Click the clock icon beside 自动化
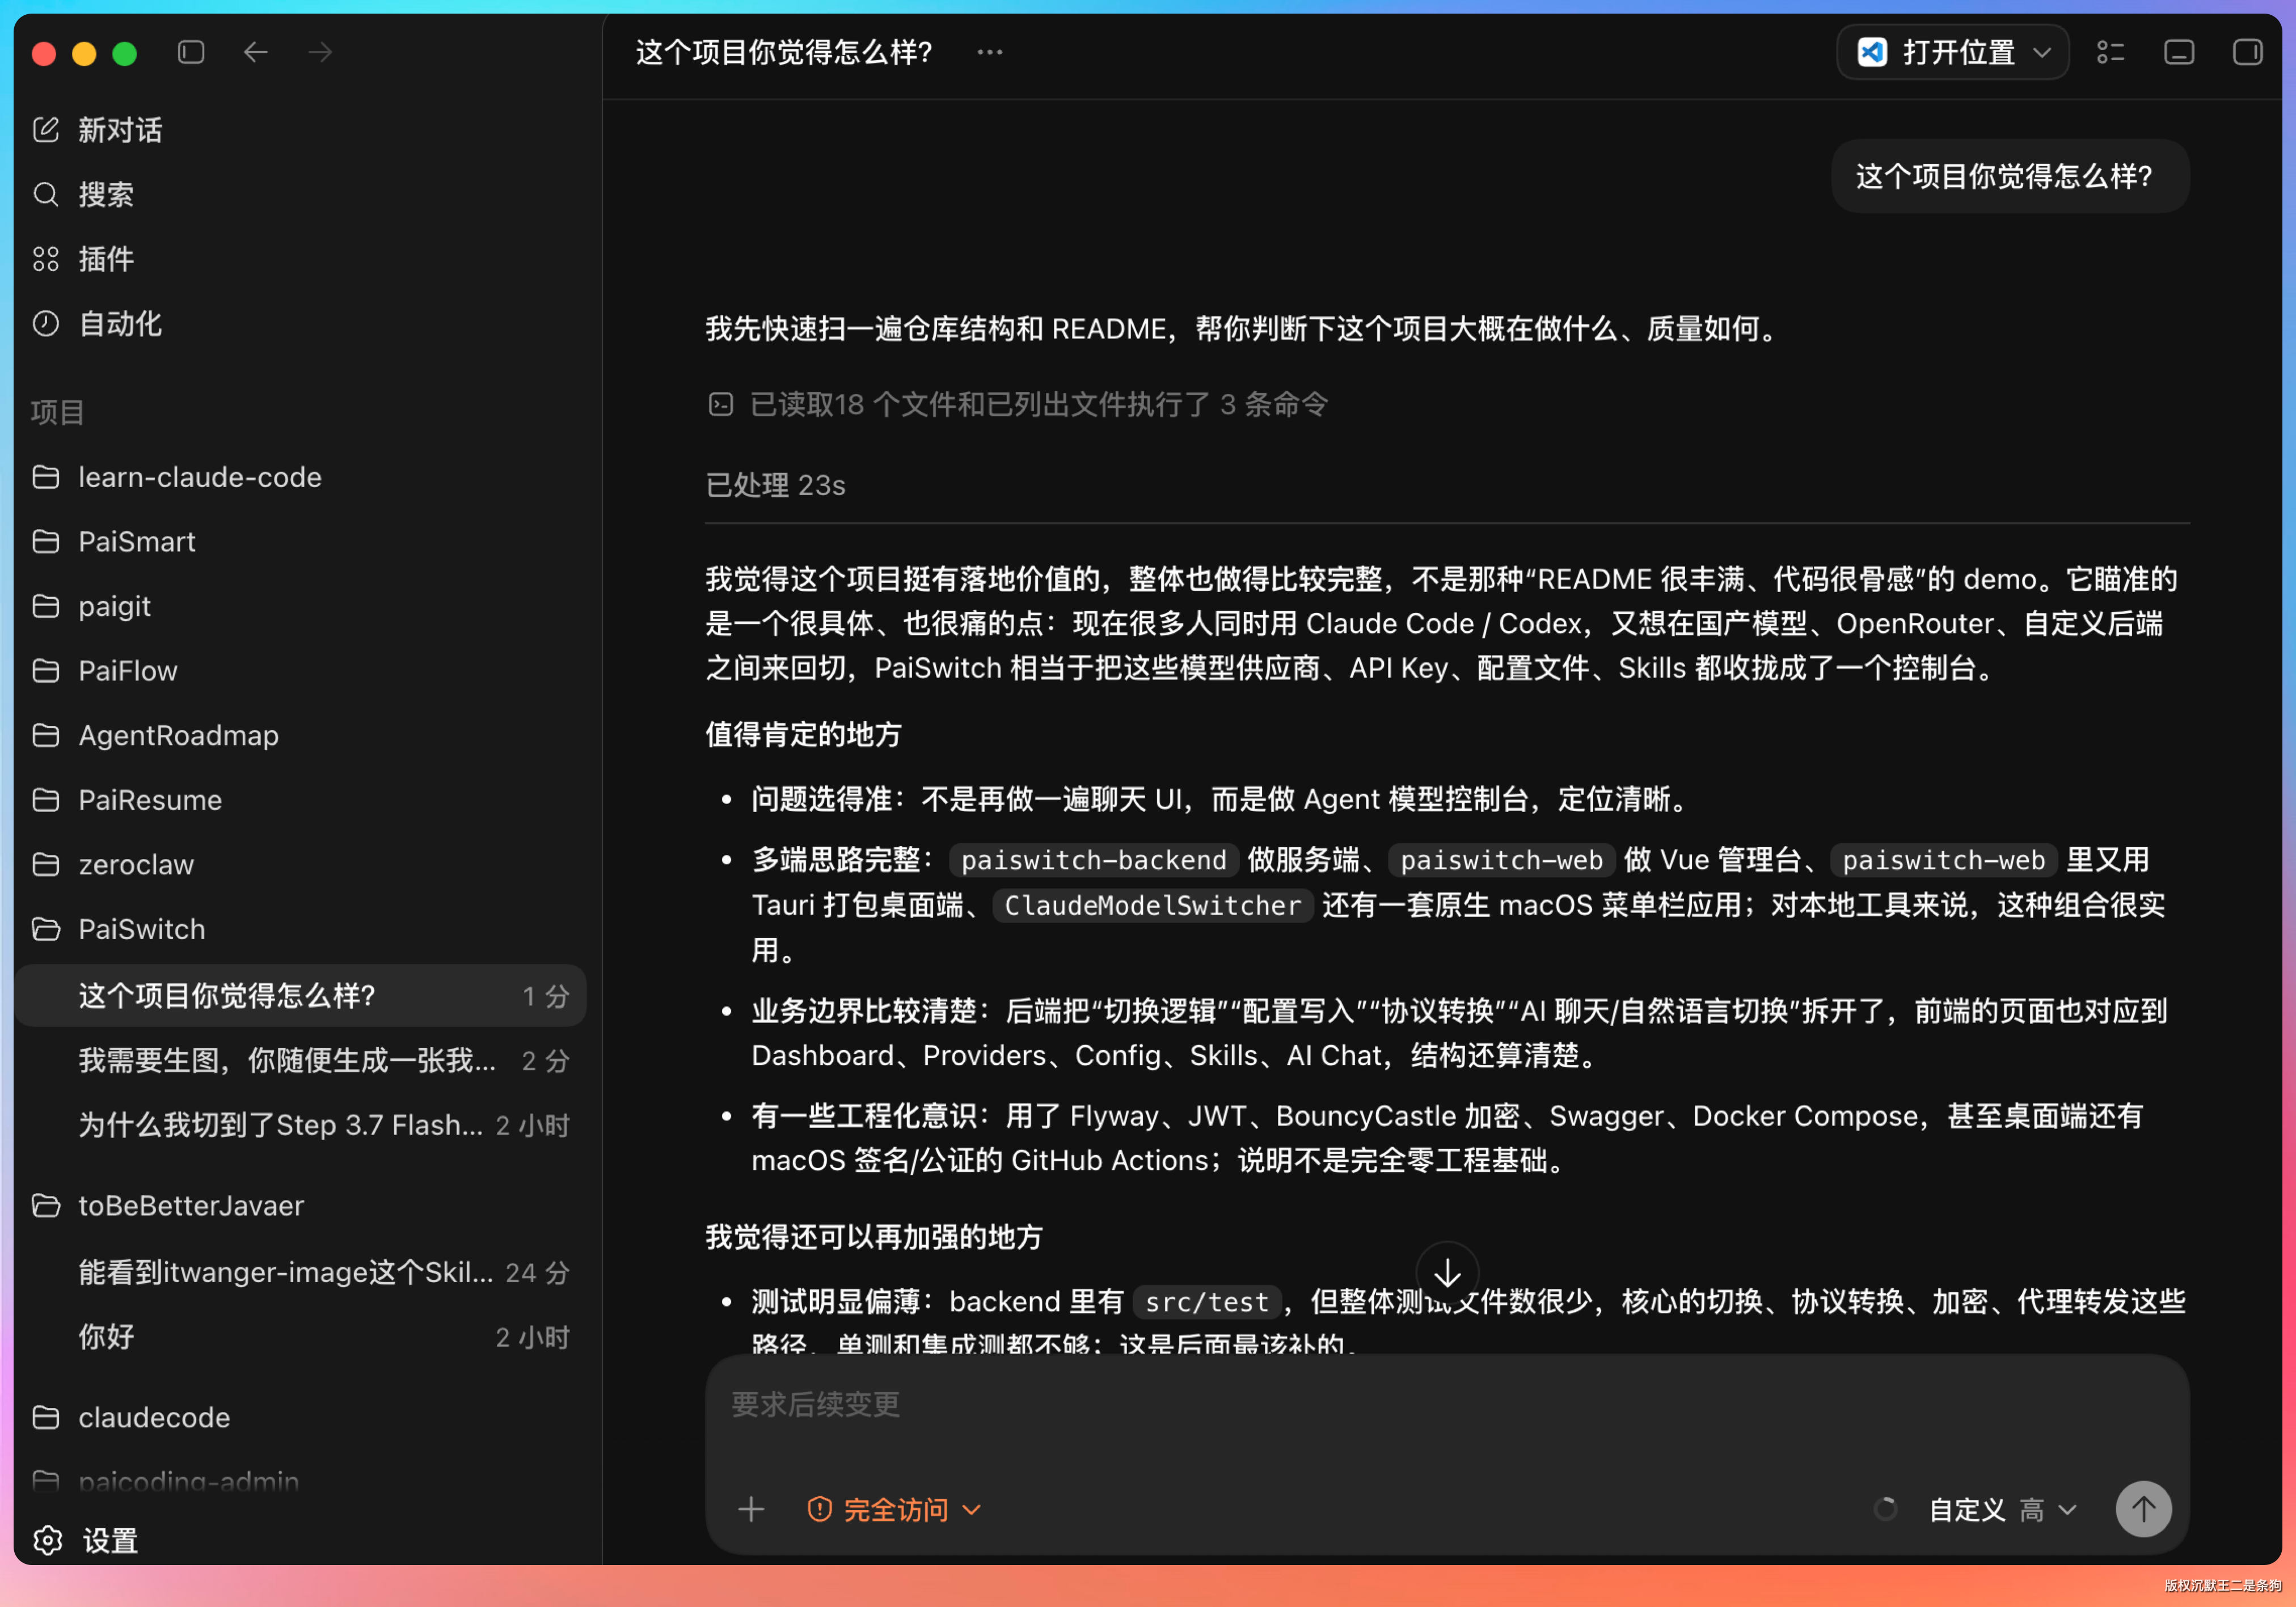This screenshot has height=1607, width=2296. click(x=46, y=323)
